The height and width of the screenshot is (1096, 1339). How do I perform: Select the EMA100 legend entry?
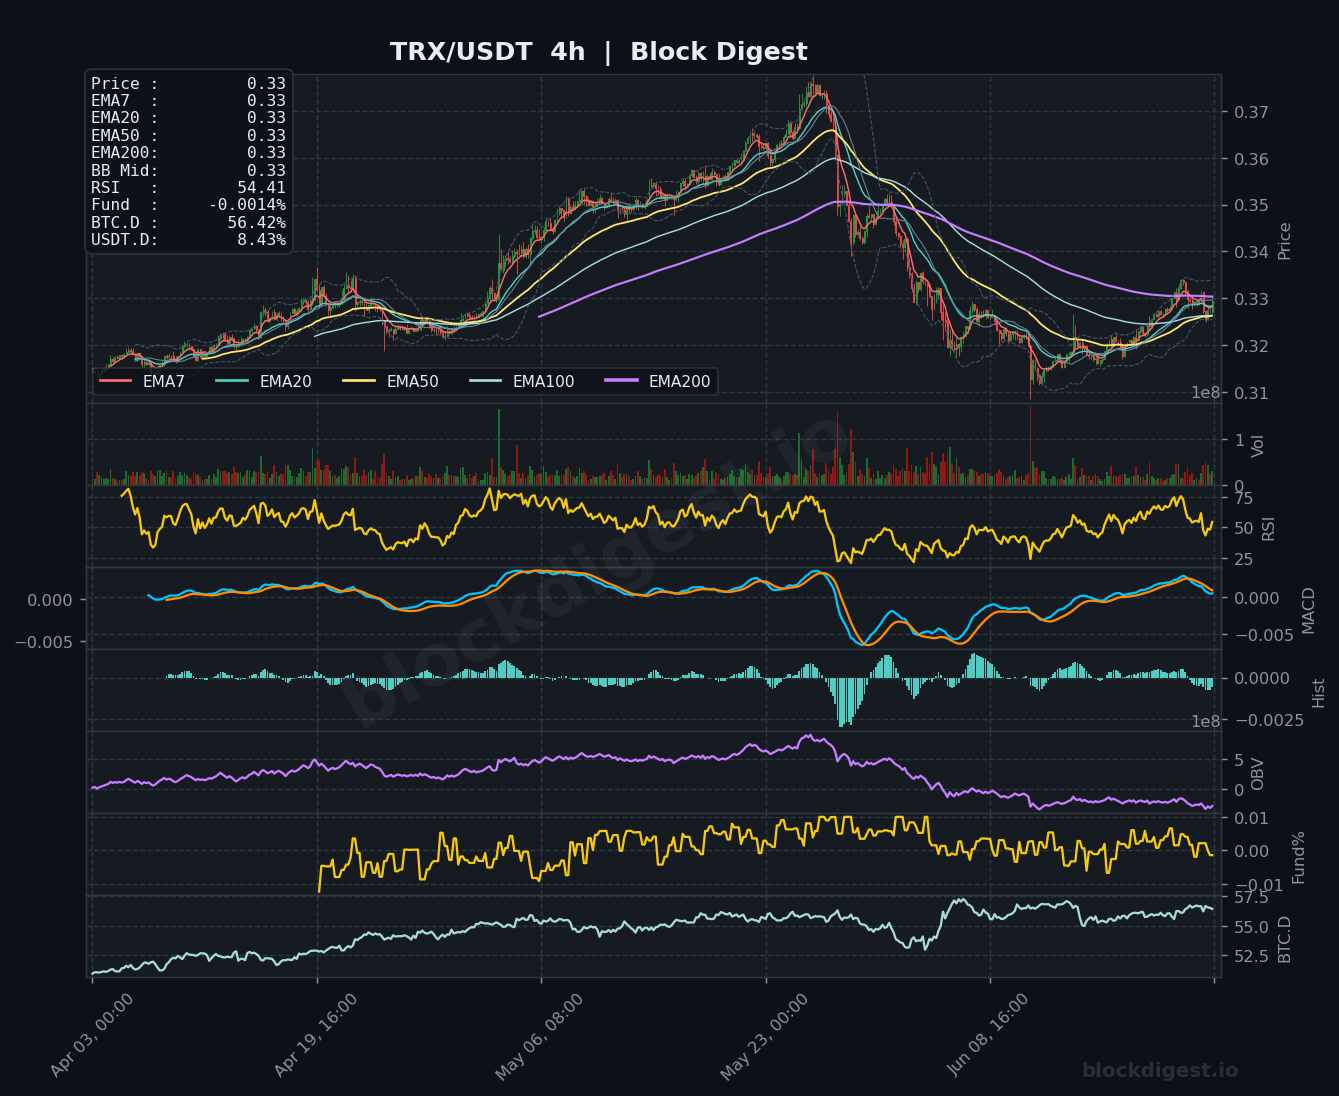point(522,381)
